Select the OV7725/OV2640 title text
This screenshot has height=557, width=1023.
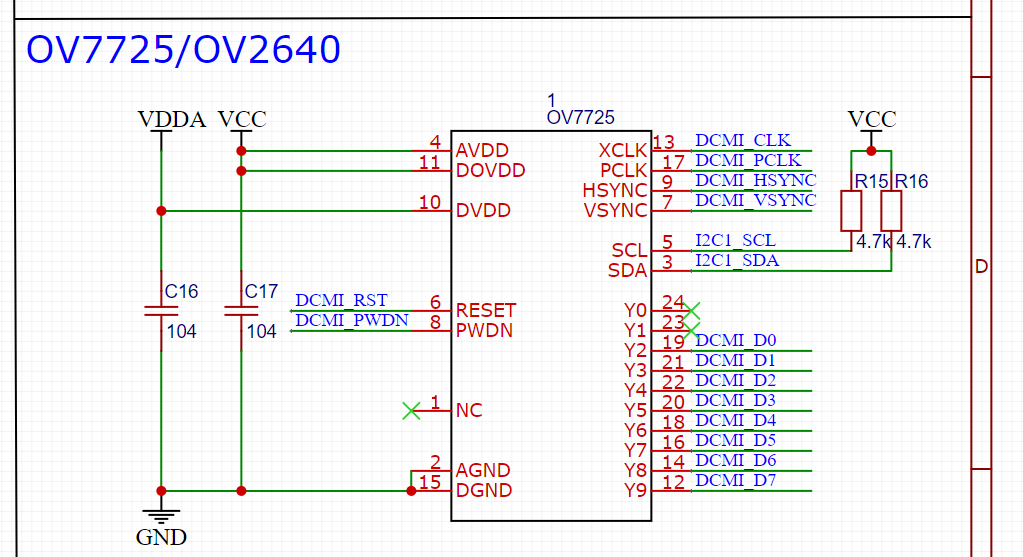coord(183,50)
